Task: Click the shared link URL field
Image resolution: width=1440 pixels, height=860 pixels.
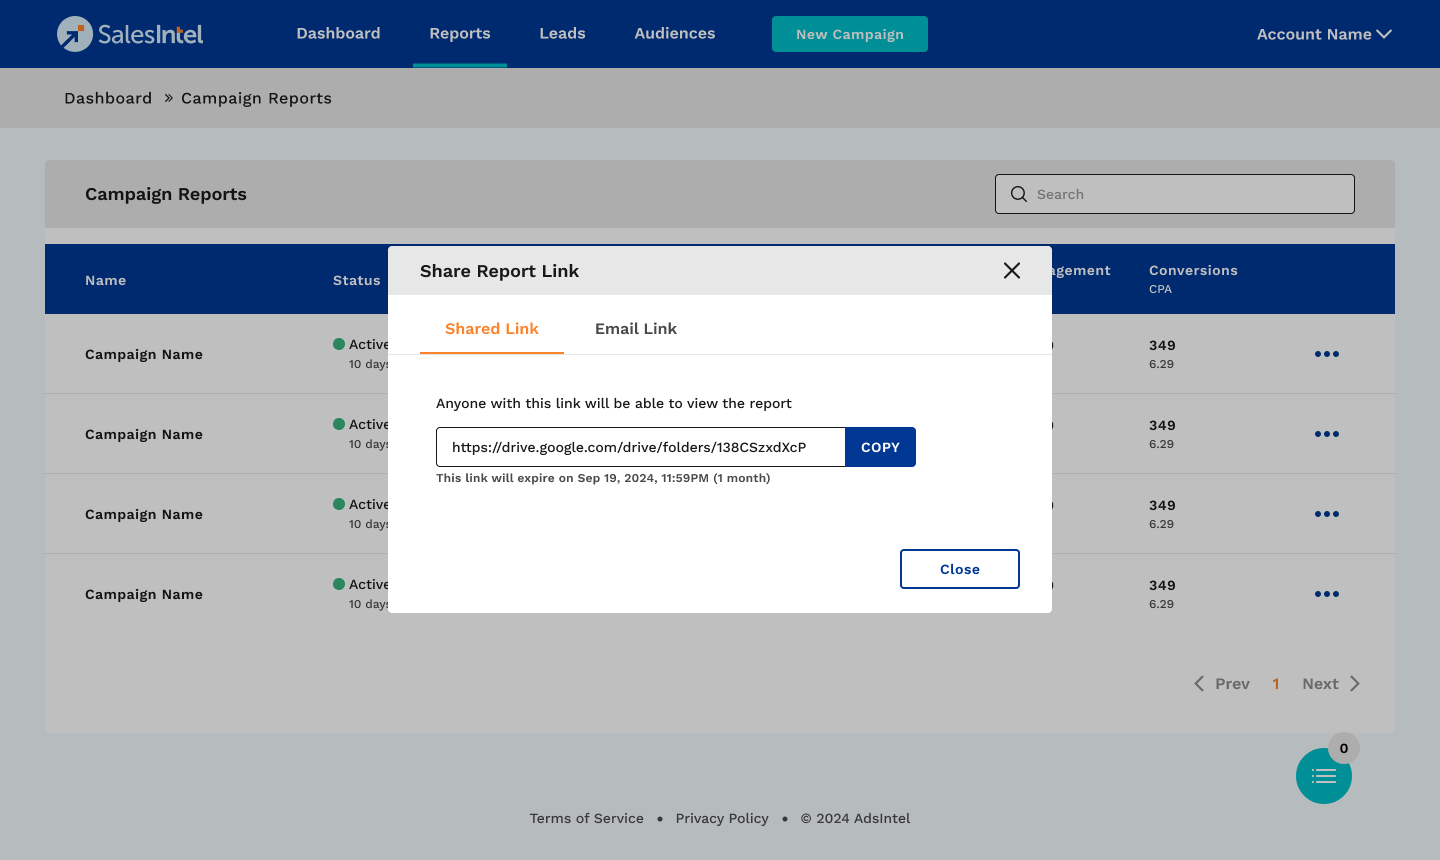Action: [640, 447]
